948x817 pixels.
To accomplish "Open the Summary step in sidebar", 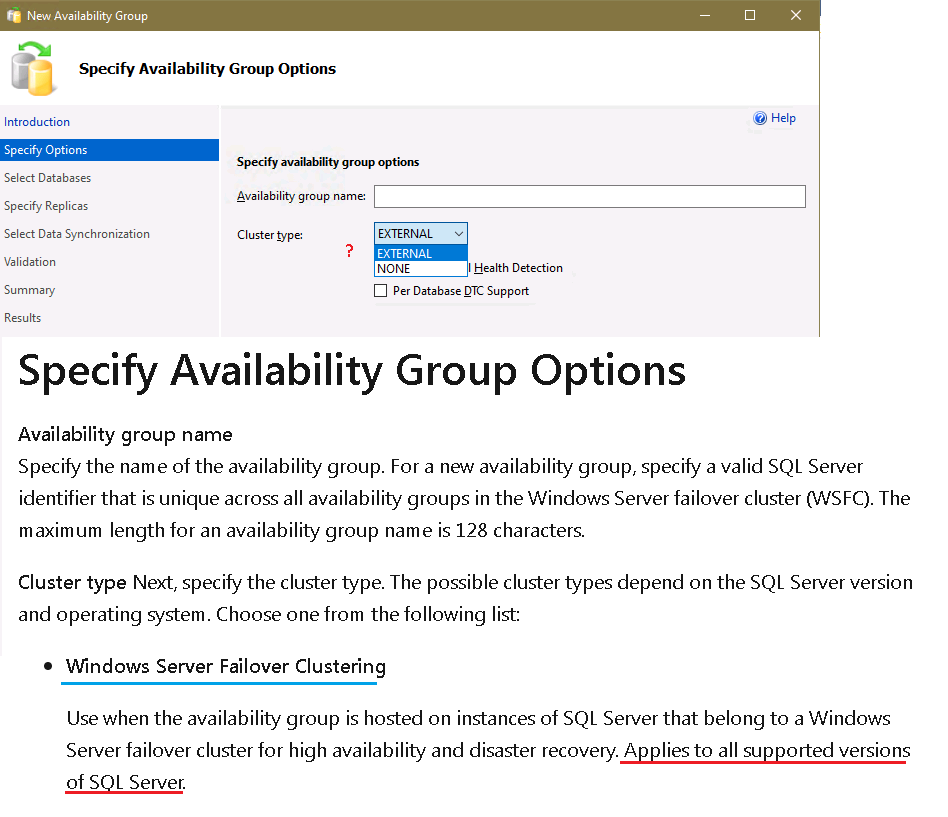I will click(29, 290).
